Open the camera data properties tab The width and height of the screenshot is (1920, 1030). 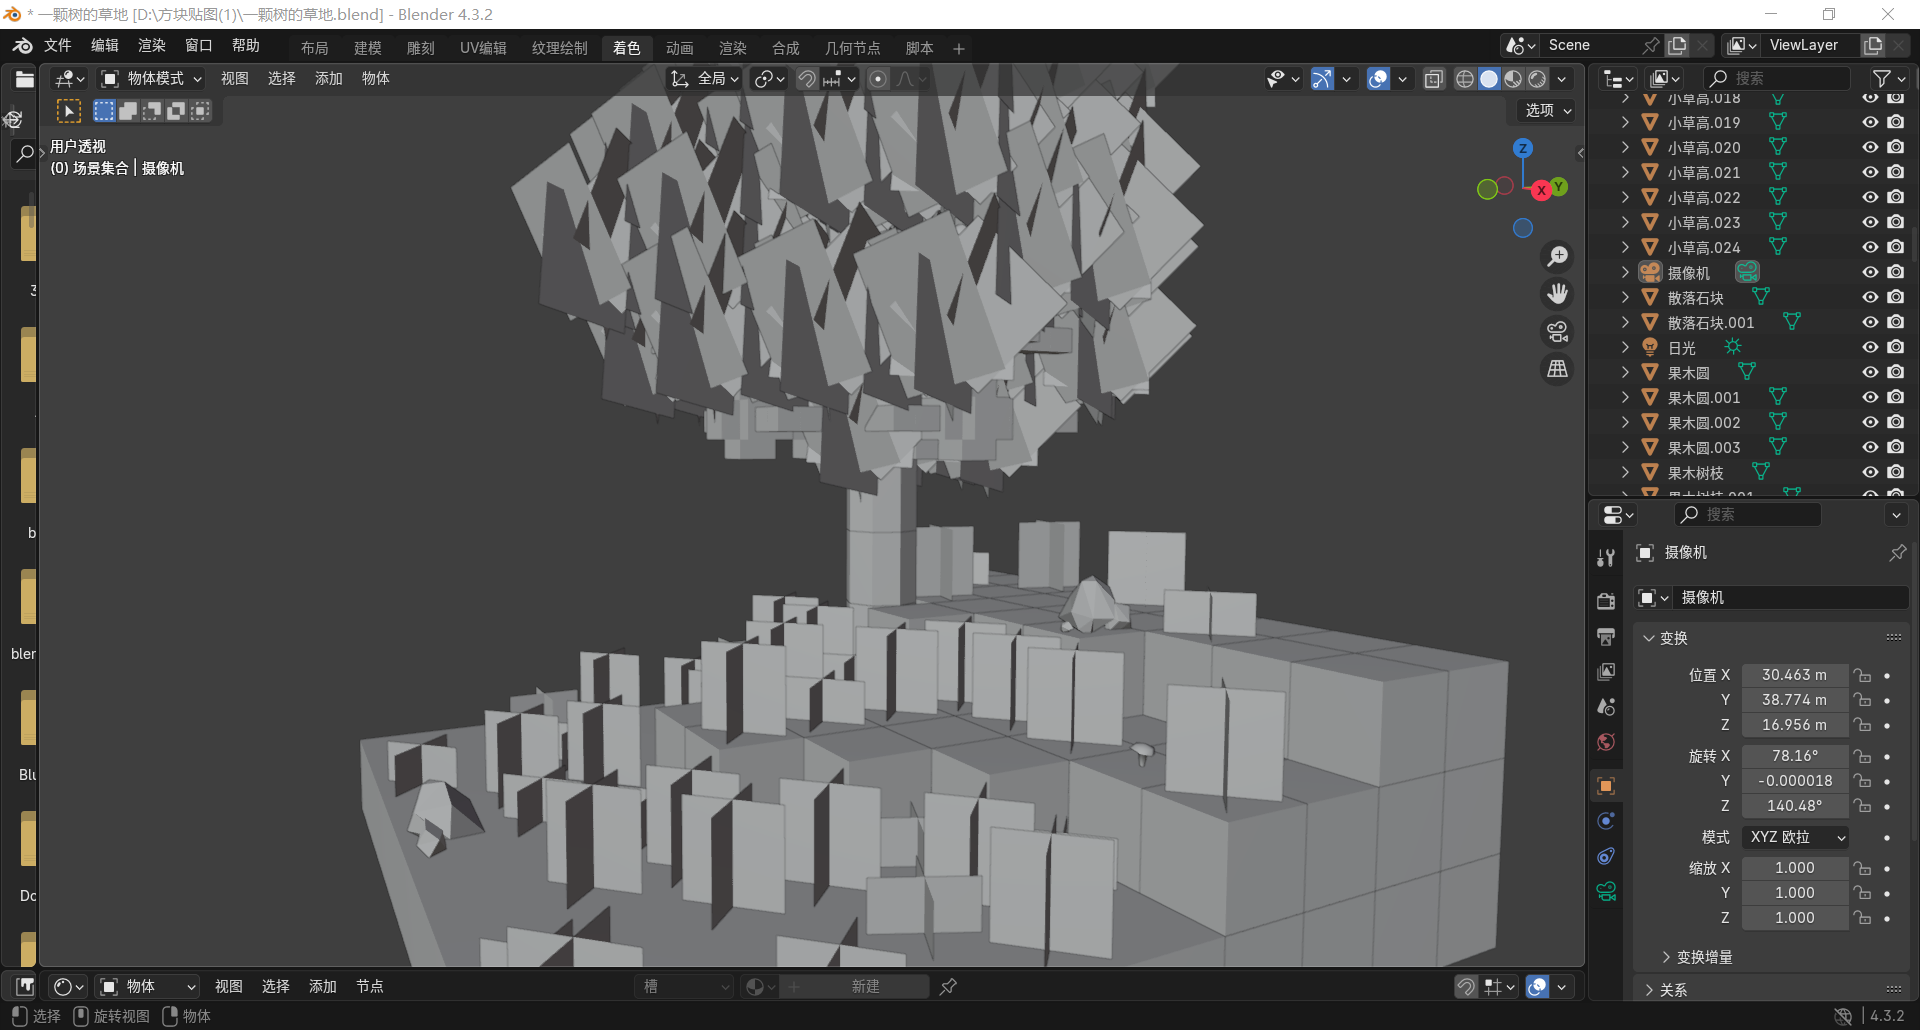click(1606, 892)
